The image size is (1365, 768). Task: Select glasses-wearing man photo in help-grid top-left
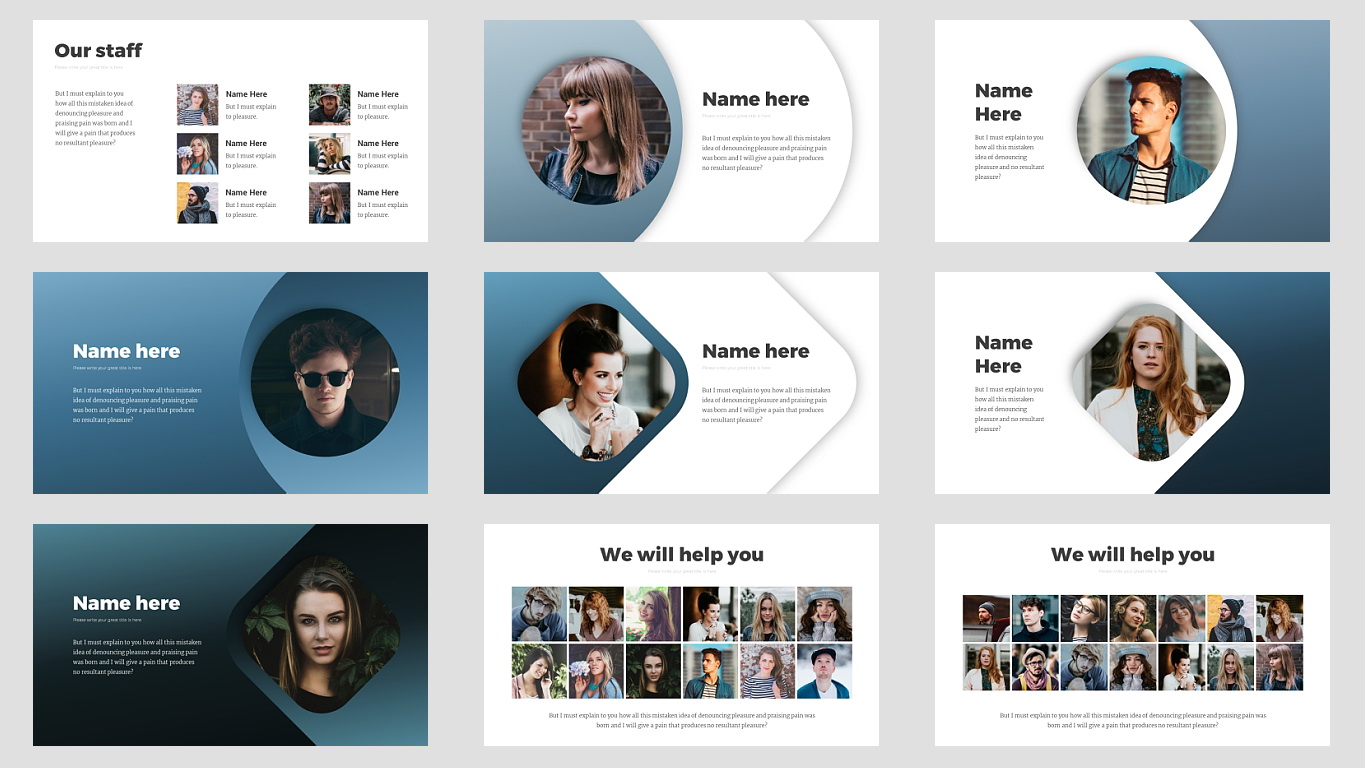pos(538,612)
